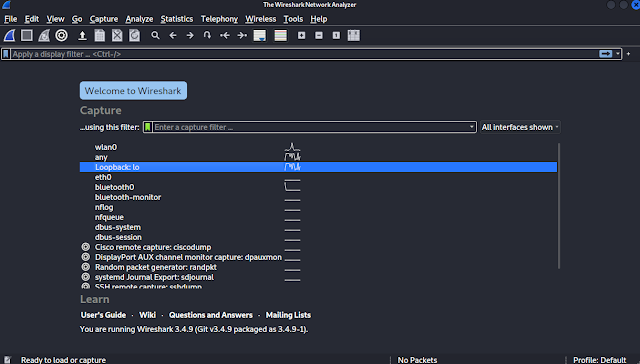Open the display filter history dropdown

(618, 54)
